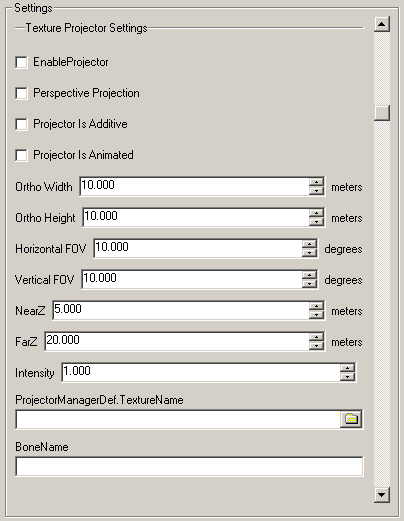Decrease the FarZ value with the down spinner

(316, 346)
